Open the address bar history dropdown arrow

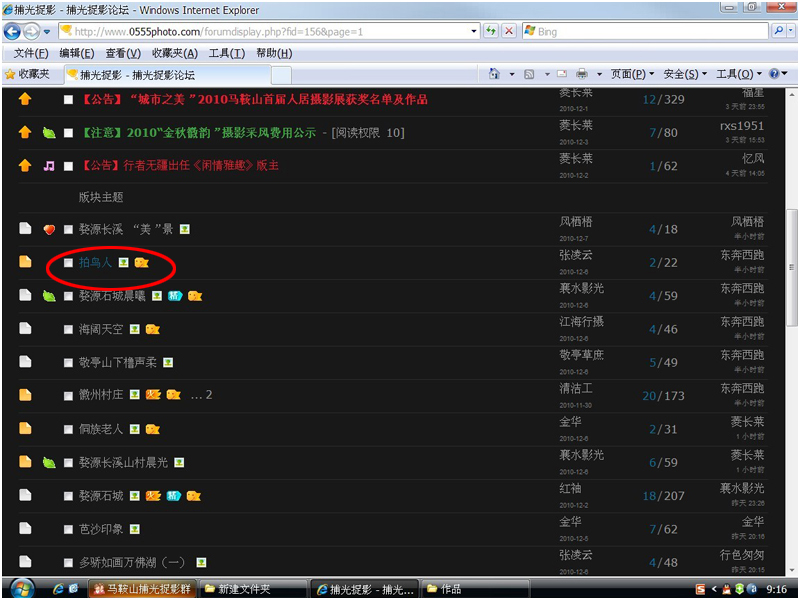tap(474, 31)
